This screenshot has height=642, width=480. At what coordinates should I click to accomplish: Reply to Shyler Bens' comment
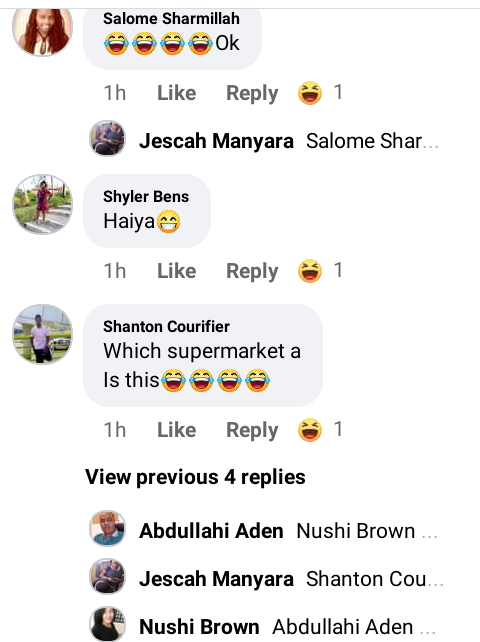(x=252, y=272)
